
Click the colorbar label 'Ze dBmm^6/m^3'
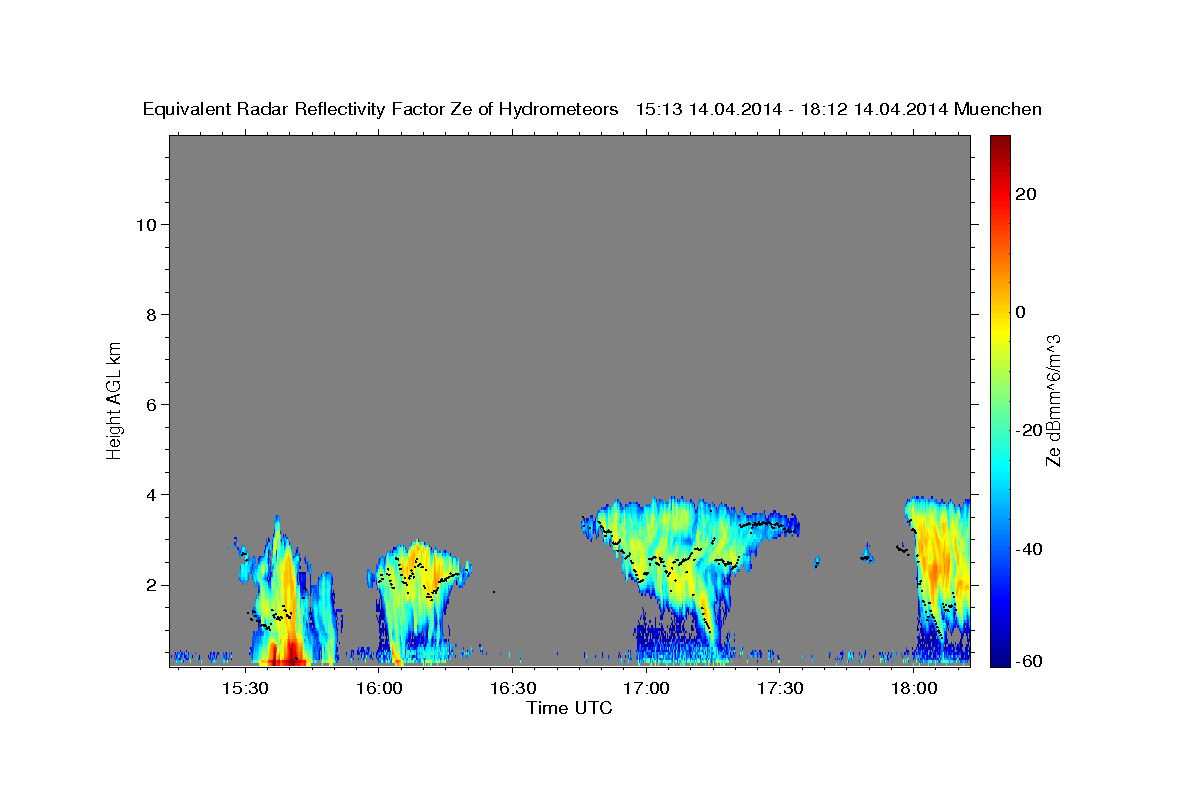(1053, 401)
